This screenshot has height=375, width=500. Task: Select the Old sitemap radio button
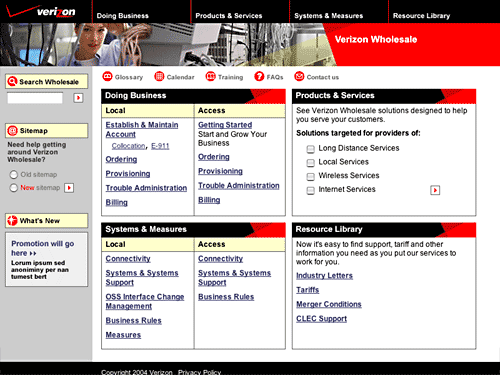coord(14,174)
